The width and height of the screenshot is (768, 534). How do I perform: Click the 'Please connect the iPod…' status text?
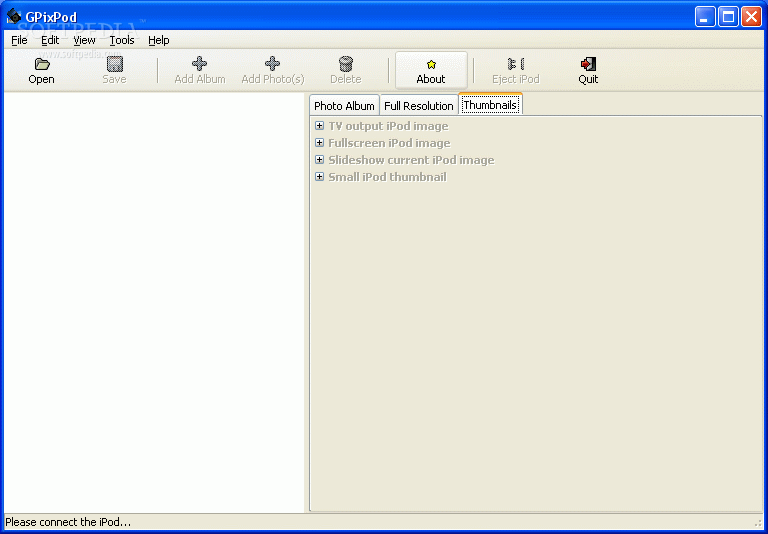coord(68,522)
